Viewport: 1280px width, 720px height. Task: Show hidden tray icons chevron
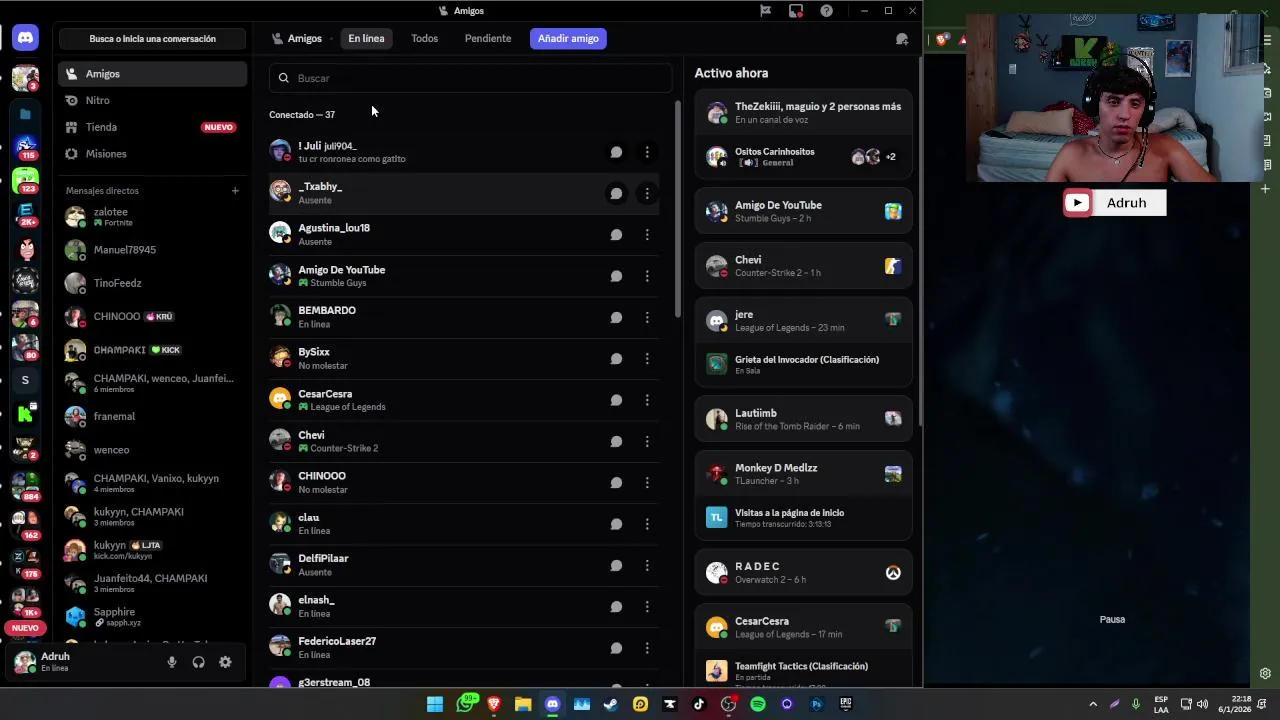1093,704
